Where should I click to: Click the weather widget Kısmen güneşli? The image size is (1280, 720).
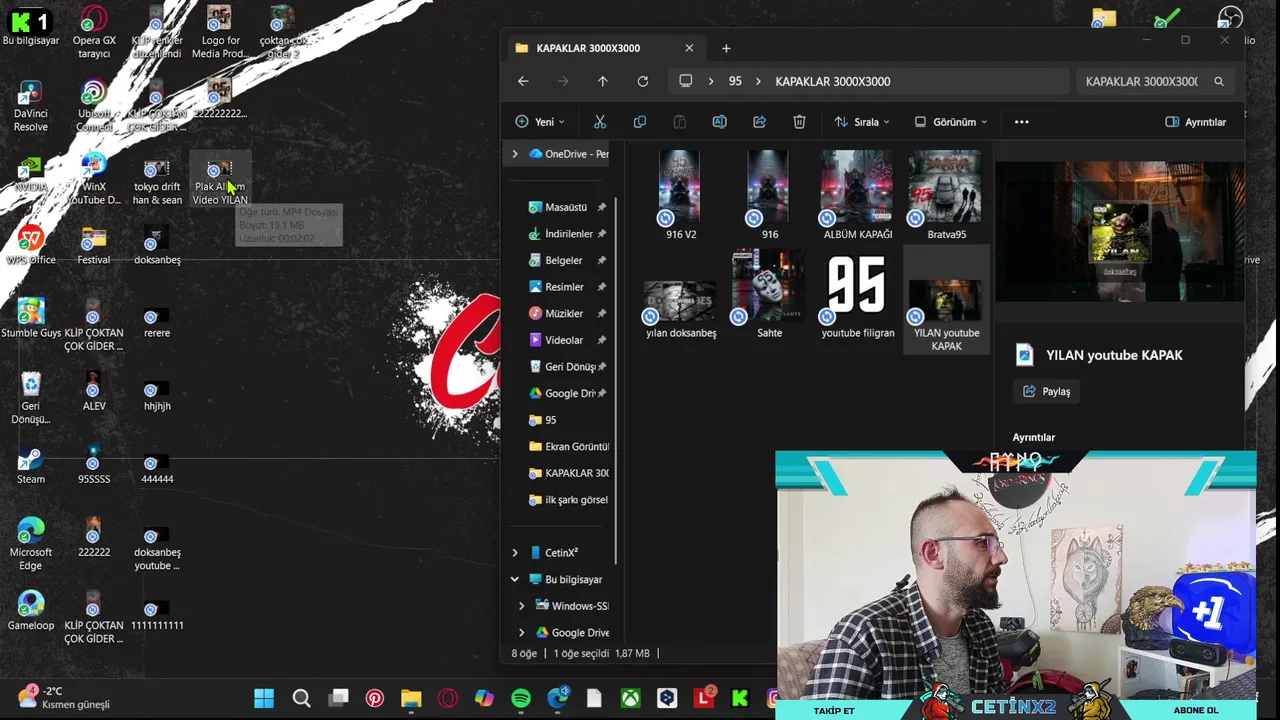click(x=64, y=697)
